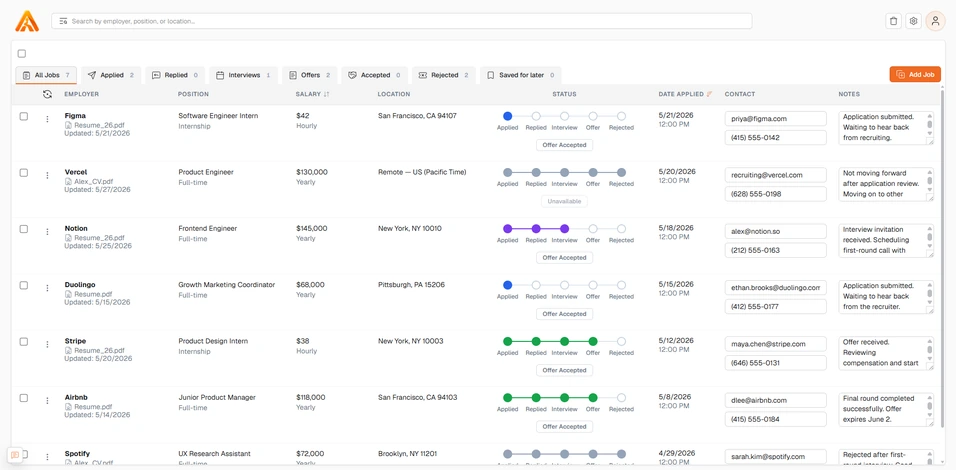Click Junior Product Manager position text
Image resolution: width=956 pixels, height=470 pixels.
click(217, 397)
